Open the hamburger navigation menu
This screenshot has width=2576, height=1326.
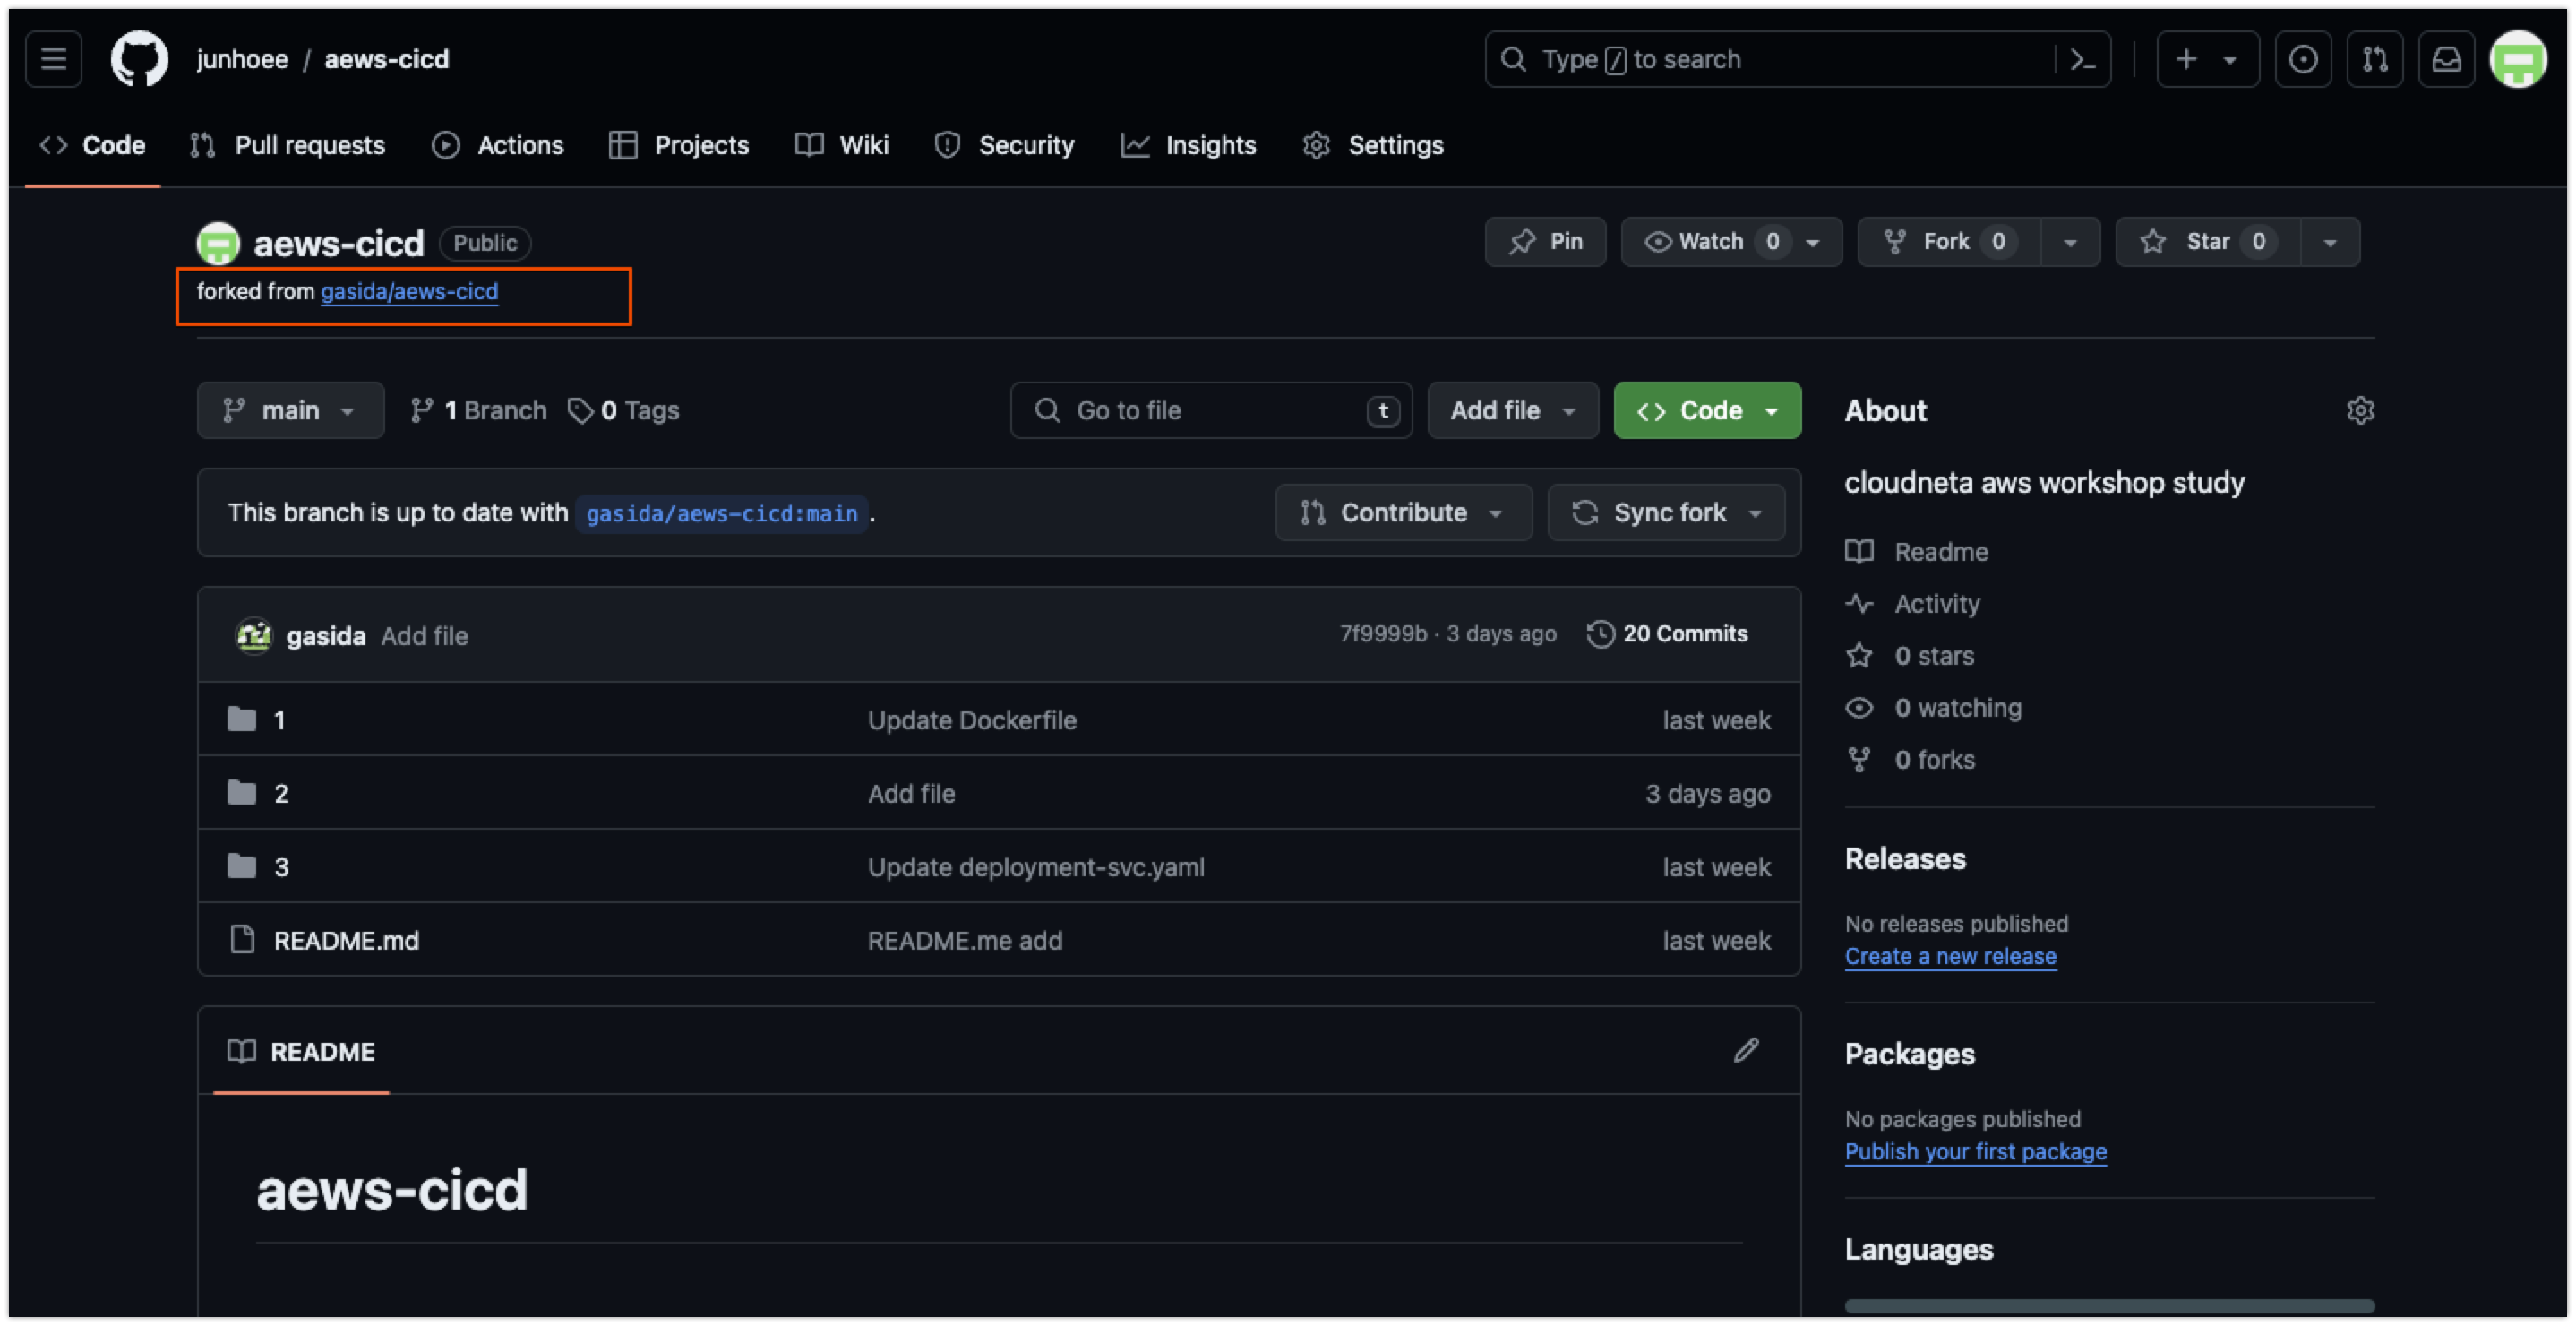[x=53, y=59]
